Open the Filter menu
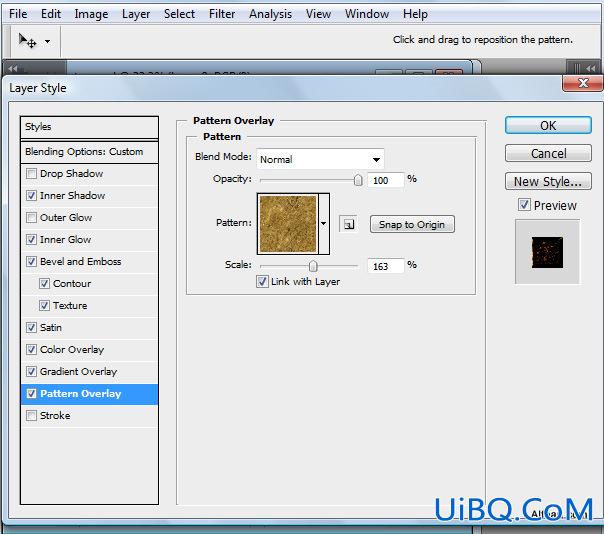Image resolution: width=604 pixels, height=534 pixels. 222,14
